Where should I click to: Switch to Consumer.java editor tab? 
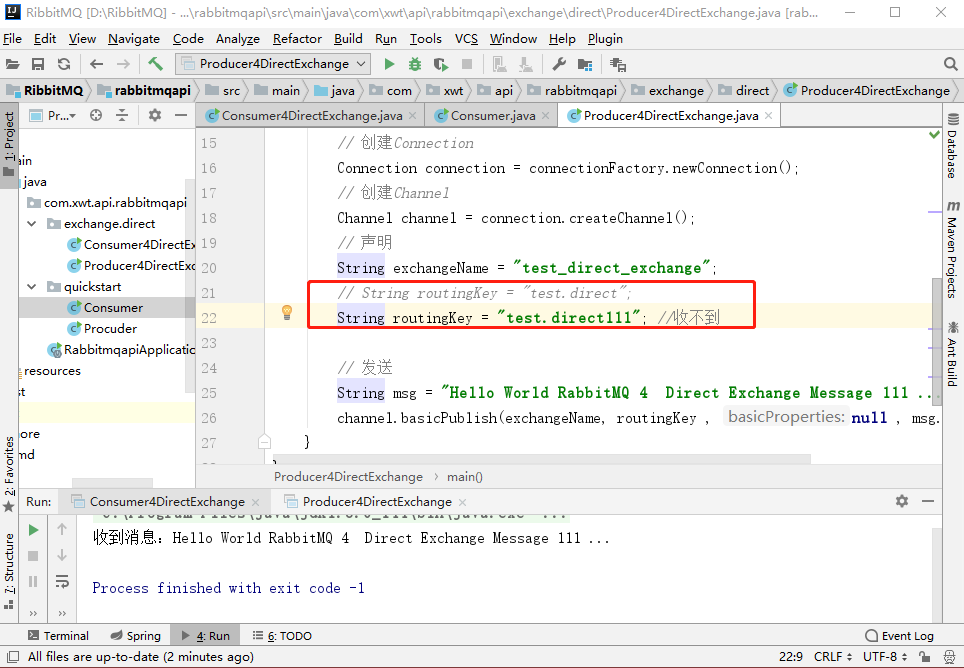coord(492,116)
